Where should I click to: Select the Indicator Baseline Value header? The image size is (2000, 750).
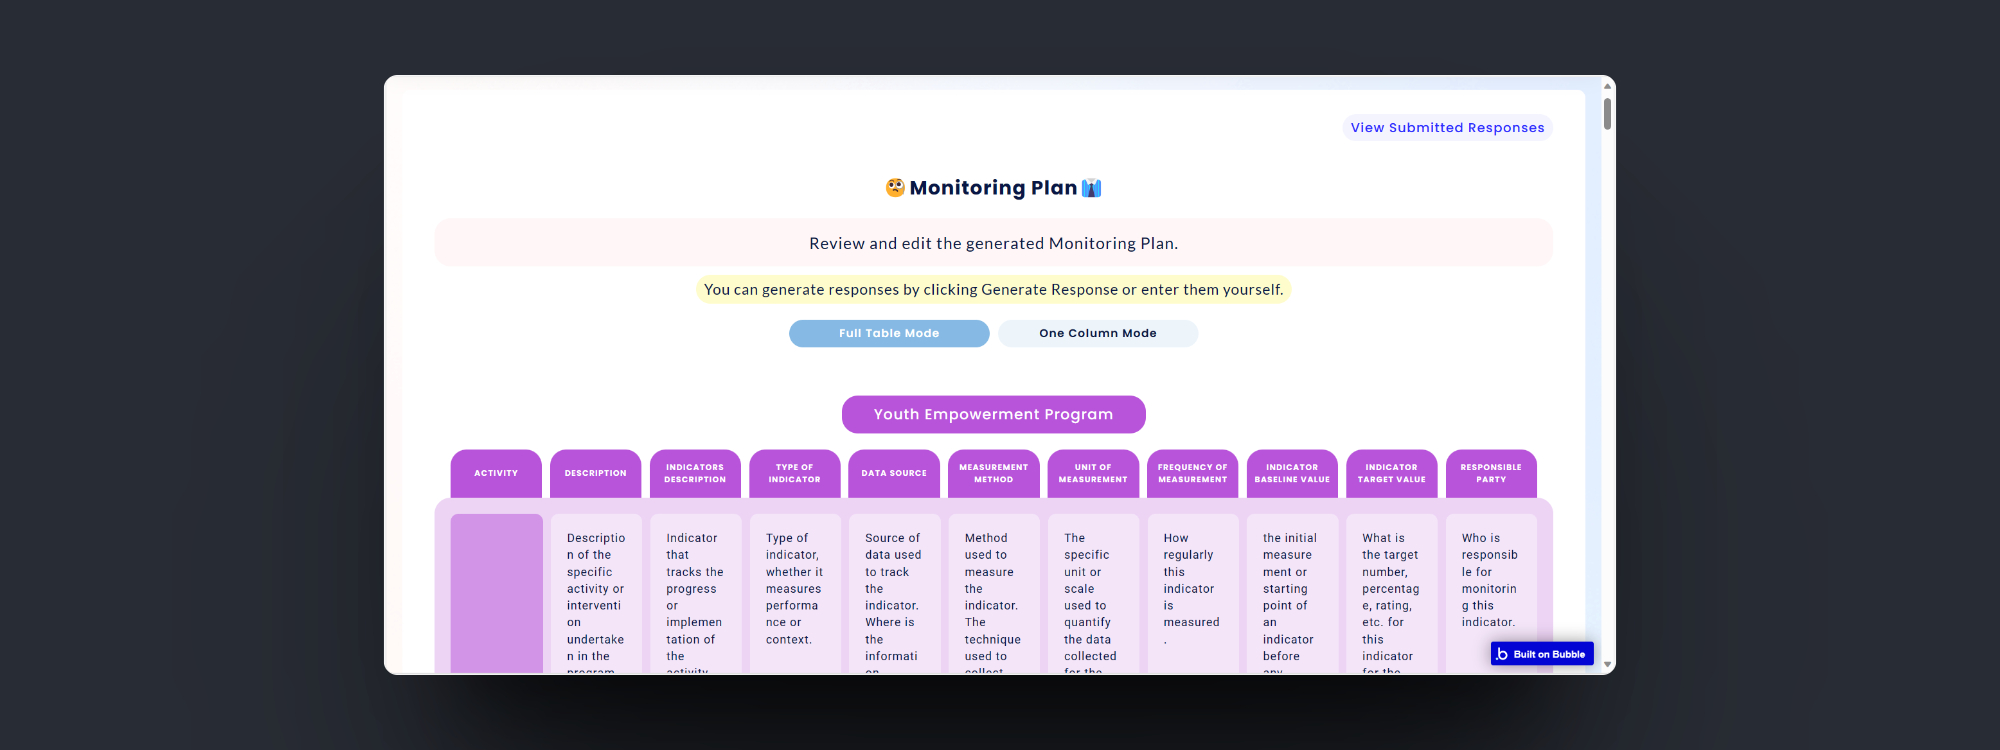point(1292,473)
